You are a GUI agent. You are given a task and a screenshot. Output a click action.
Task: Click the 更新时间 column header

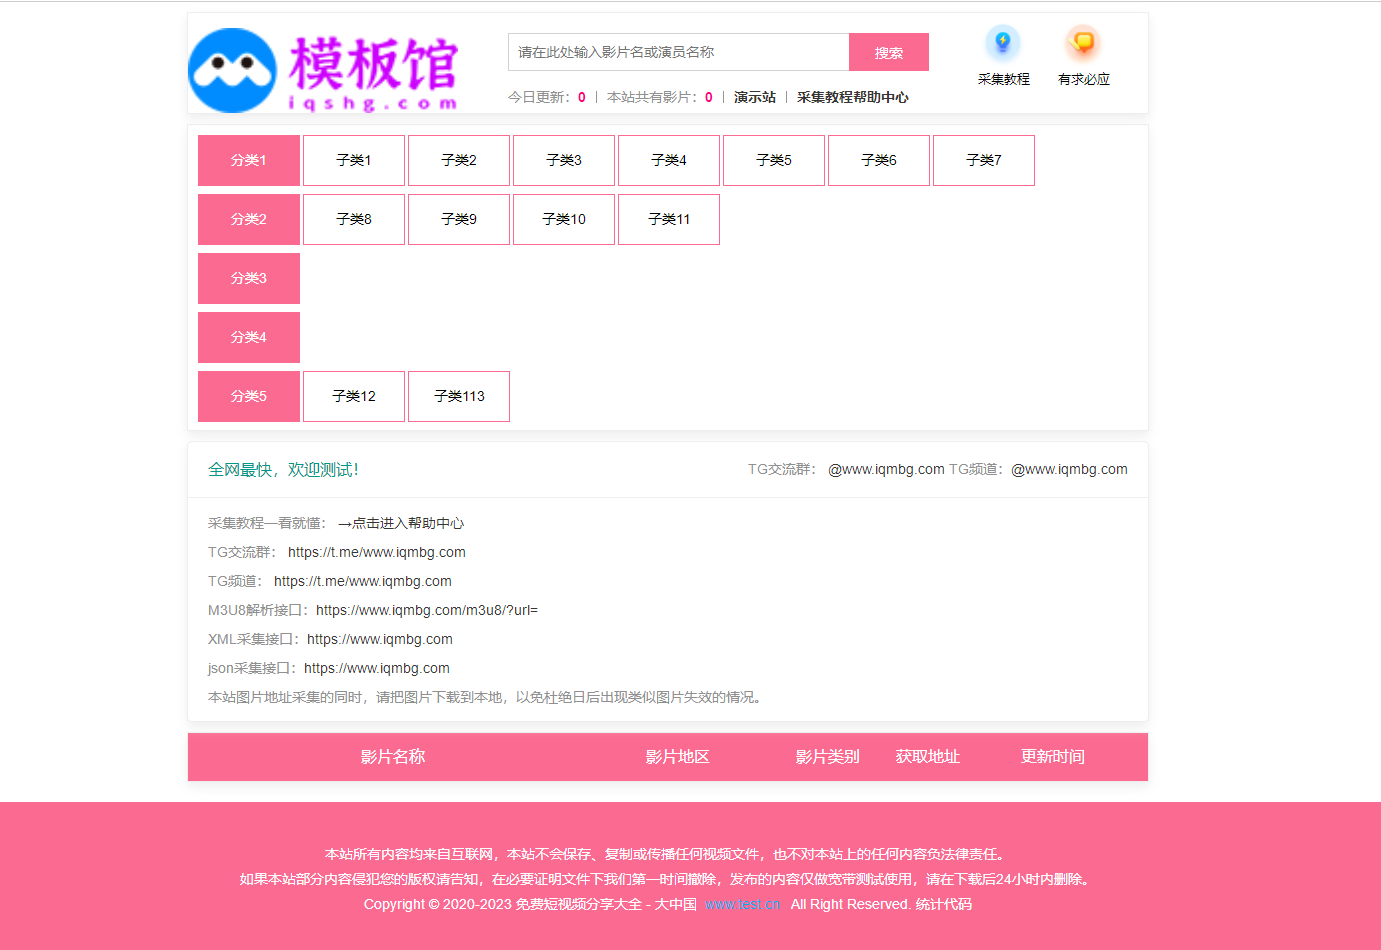(x=1052, y=757)
